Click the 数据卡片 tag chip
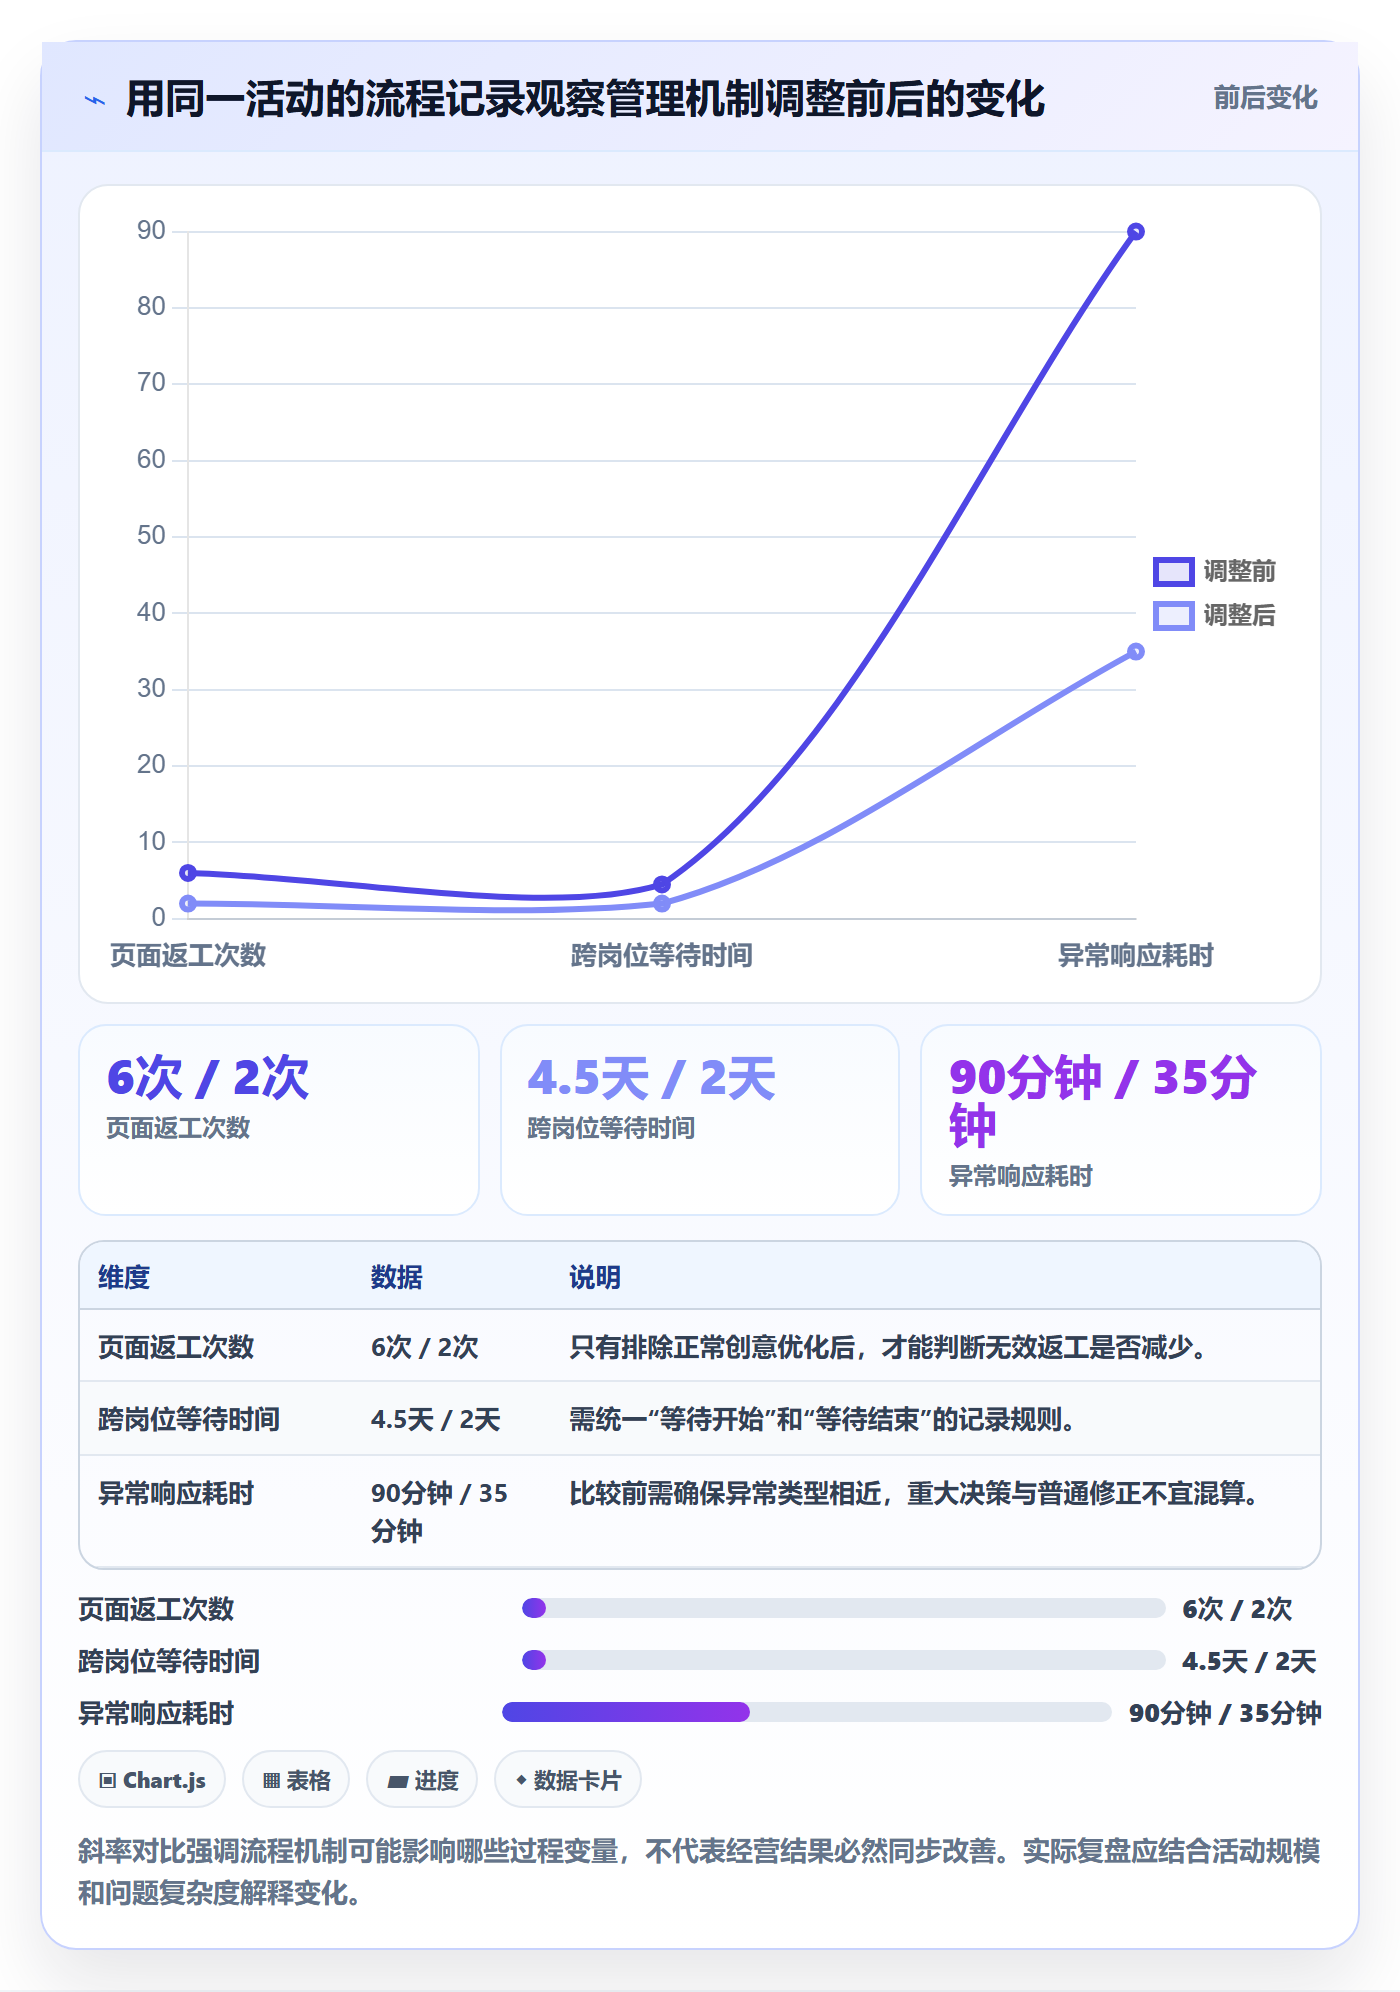1400x1992 pixels. (568, 1780)
